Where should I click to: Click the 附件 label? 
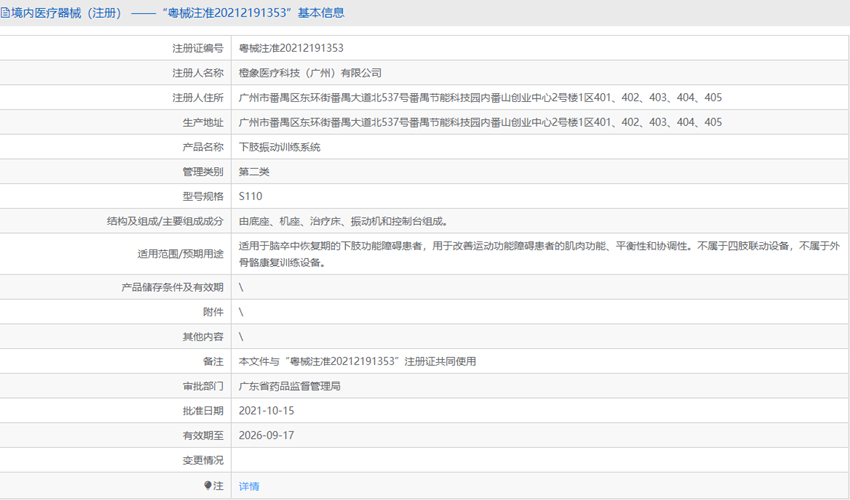click(x=213, y=312)
